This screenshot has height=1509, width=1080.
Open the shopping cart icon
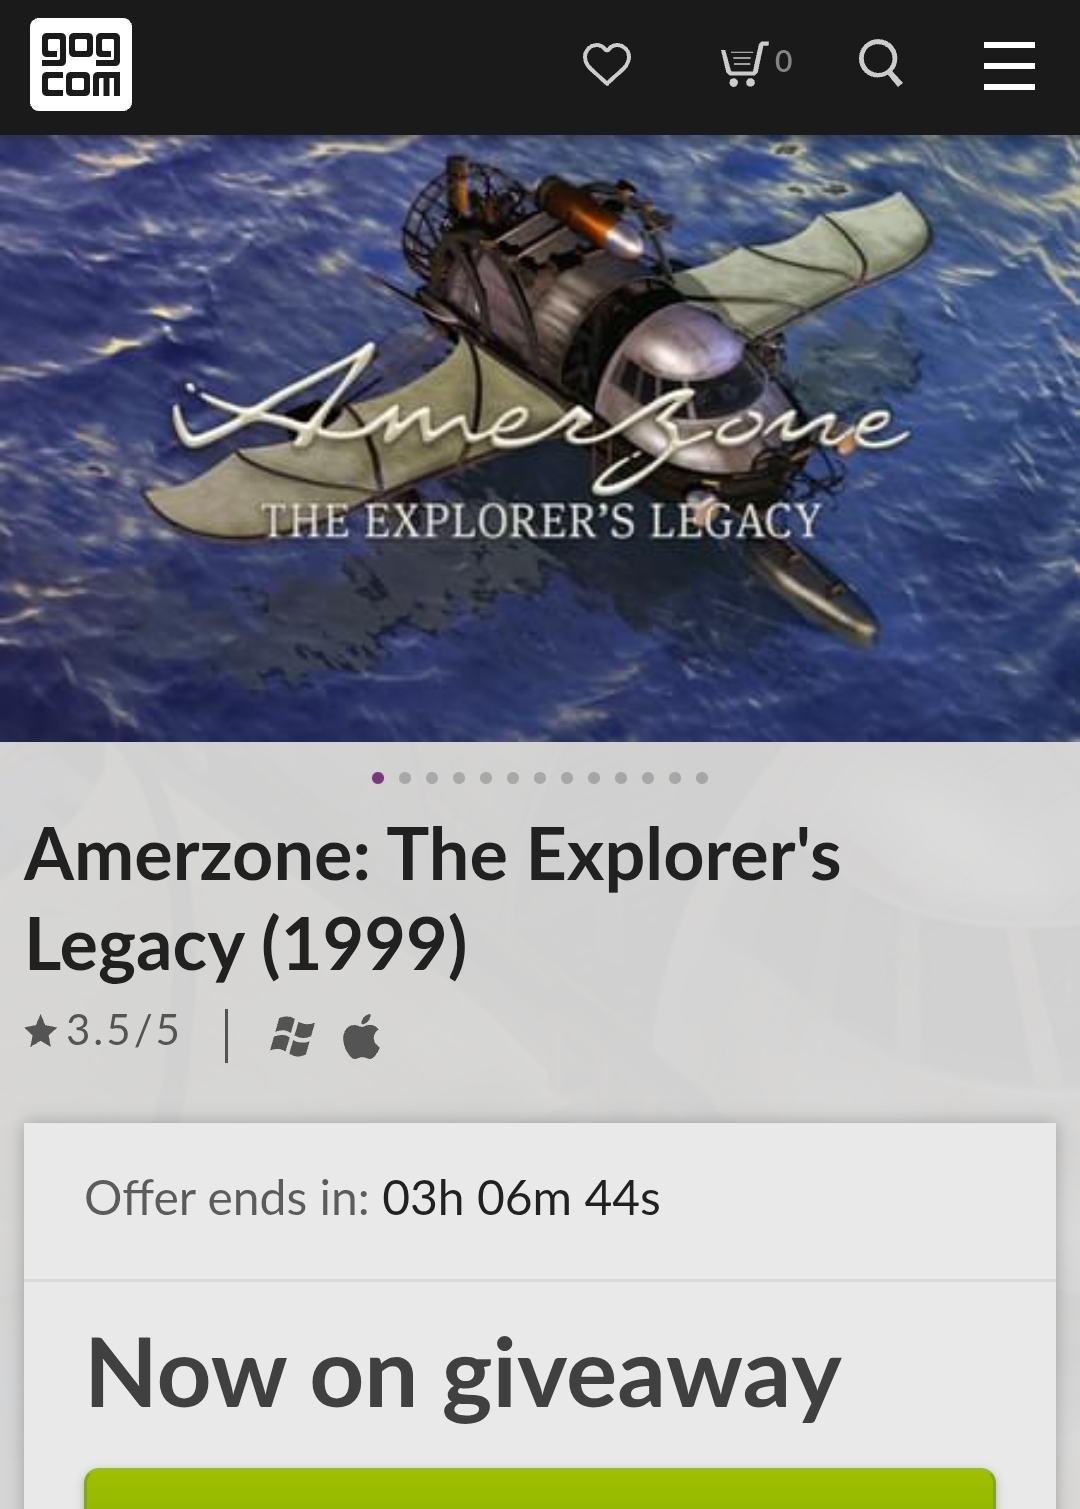744,64
